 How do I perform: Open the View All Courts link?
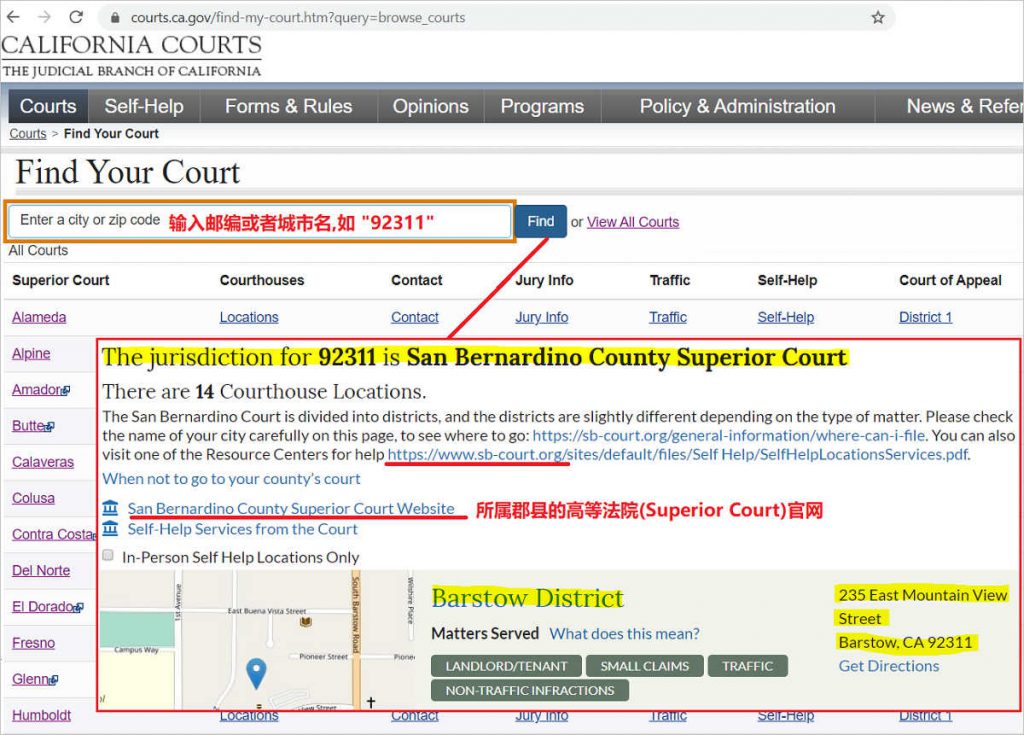tap(633, 222)
